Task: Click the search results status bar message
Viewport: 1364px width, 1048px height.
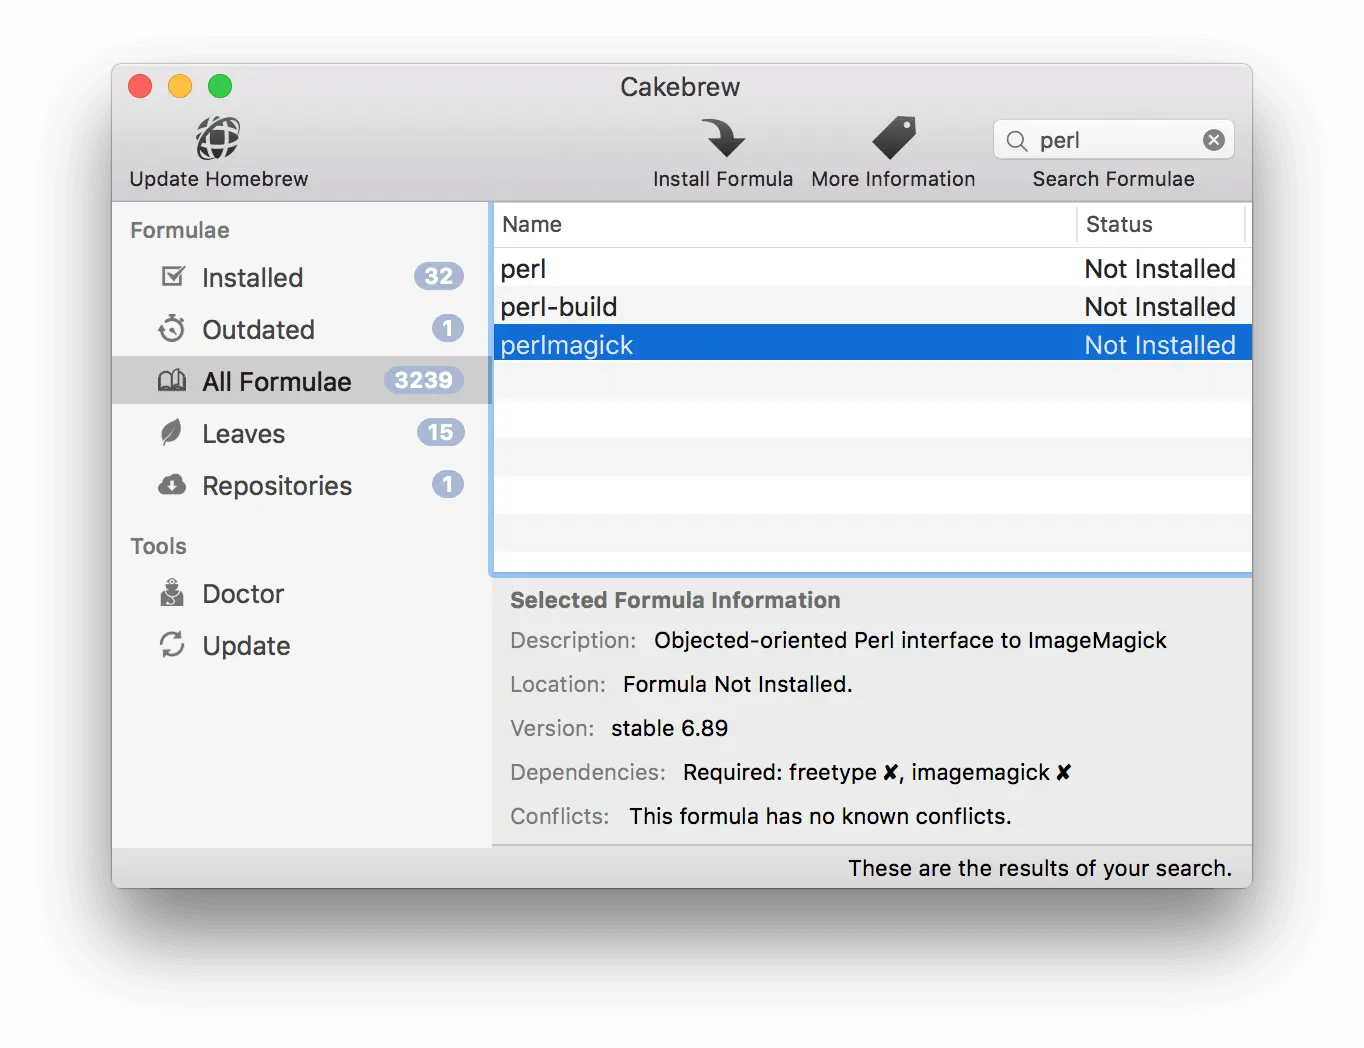Action: pyautogui.click(x=1040, y=868)
